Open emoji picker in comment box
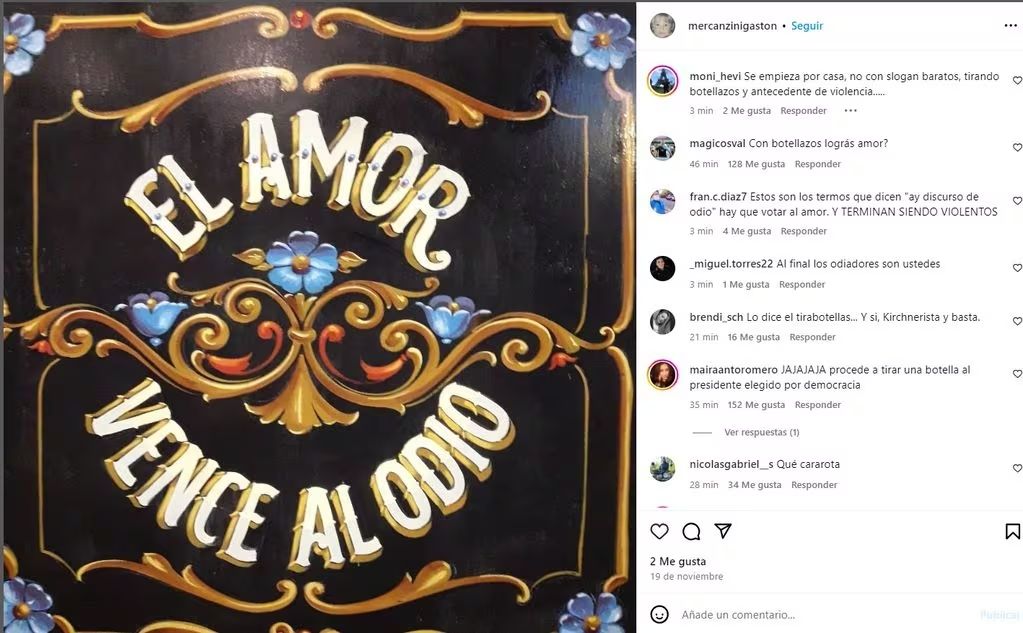 [x=660, y=615]
